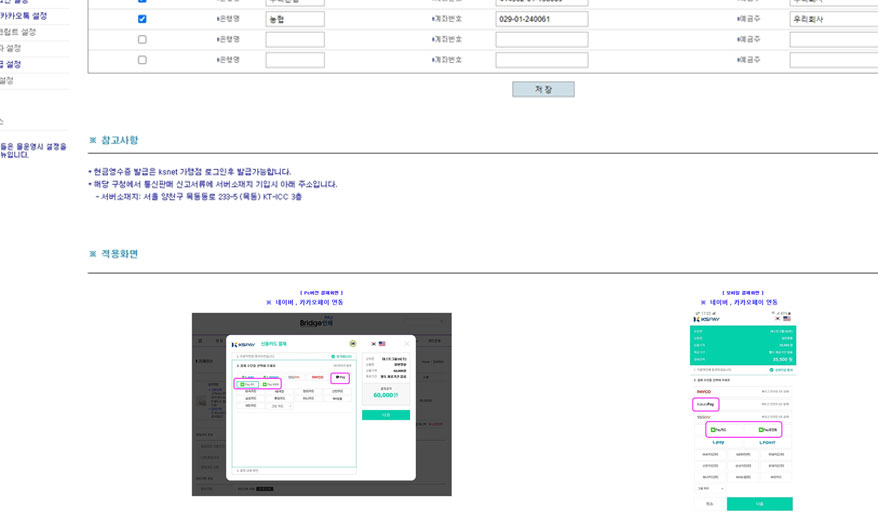Tick the checkbox in the row directly under 농협
The height and width of the screenshot is (531, 878).
[x=142, y=40]
